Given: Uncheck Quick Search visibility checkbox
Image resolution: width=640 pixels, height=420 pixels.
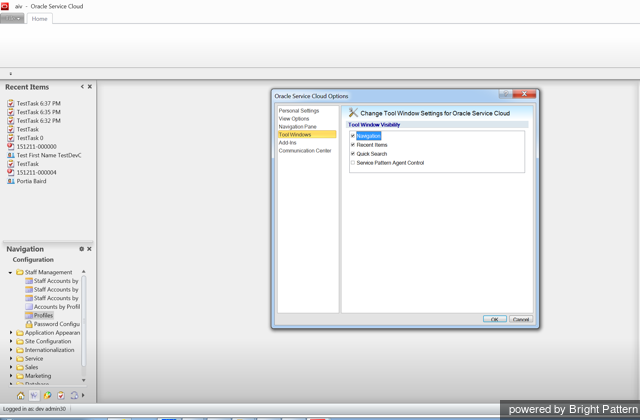Looking at the screenshot, I should coord(353,154).
